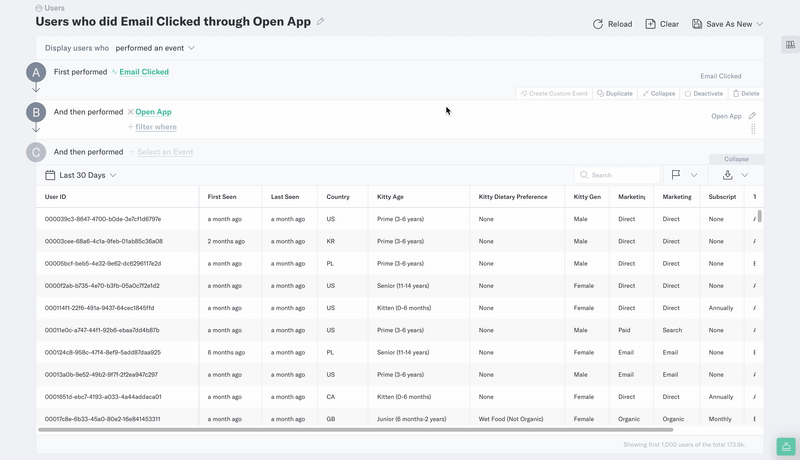The width and height of the screenshot is (800, 460).
Task: Select step A circle badge
Action: [x=36, y=72]
